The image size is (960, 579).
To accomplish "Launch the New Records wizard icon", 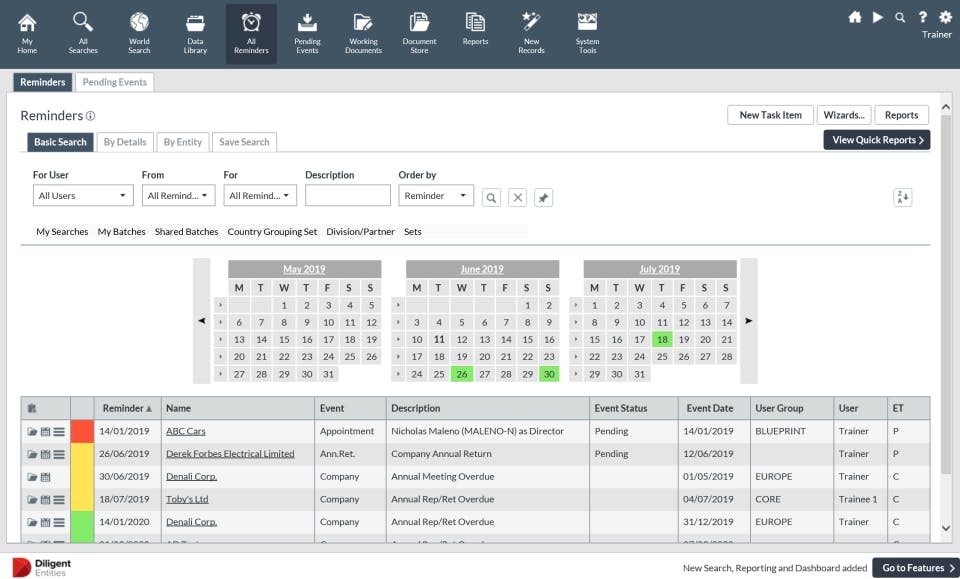I will click(531, 33).
